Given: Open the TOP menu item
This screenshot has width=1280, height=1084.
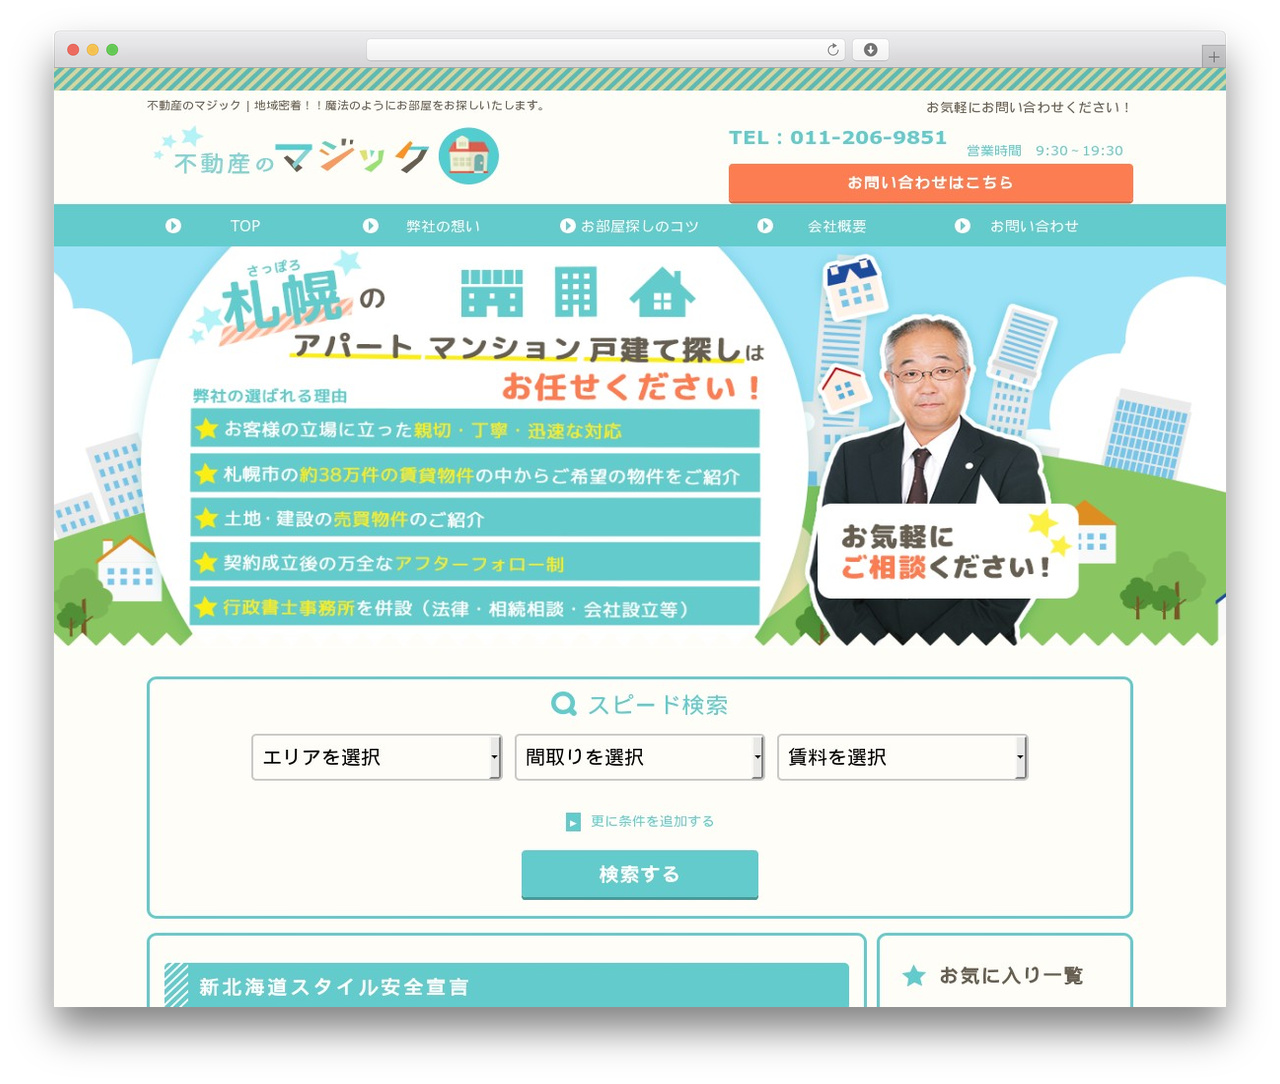Looking at the screenshot, I should click(x=245, y=226).
